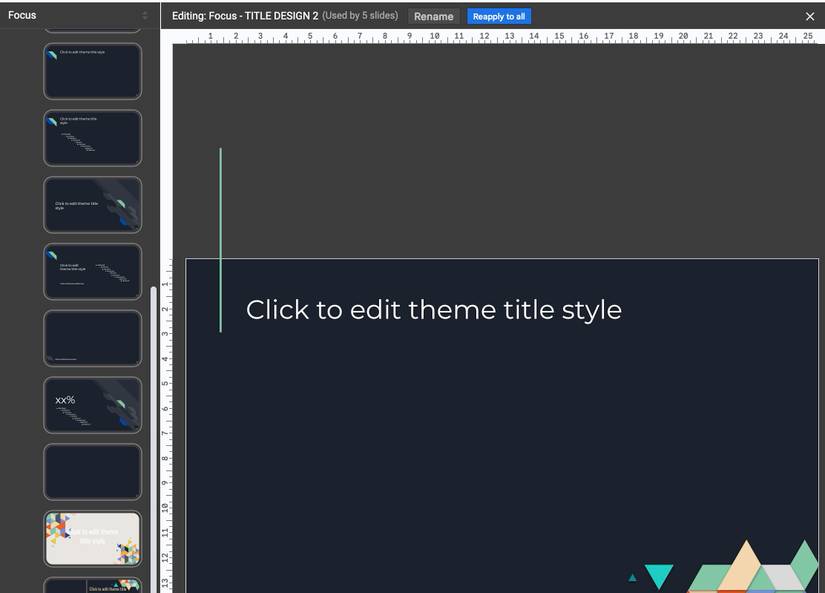This screenshot has width=825, height=593.
Task: Select the large teal inverted triangle shape
Action: (x=658, y=575)
